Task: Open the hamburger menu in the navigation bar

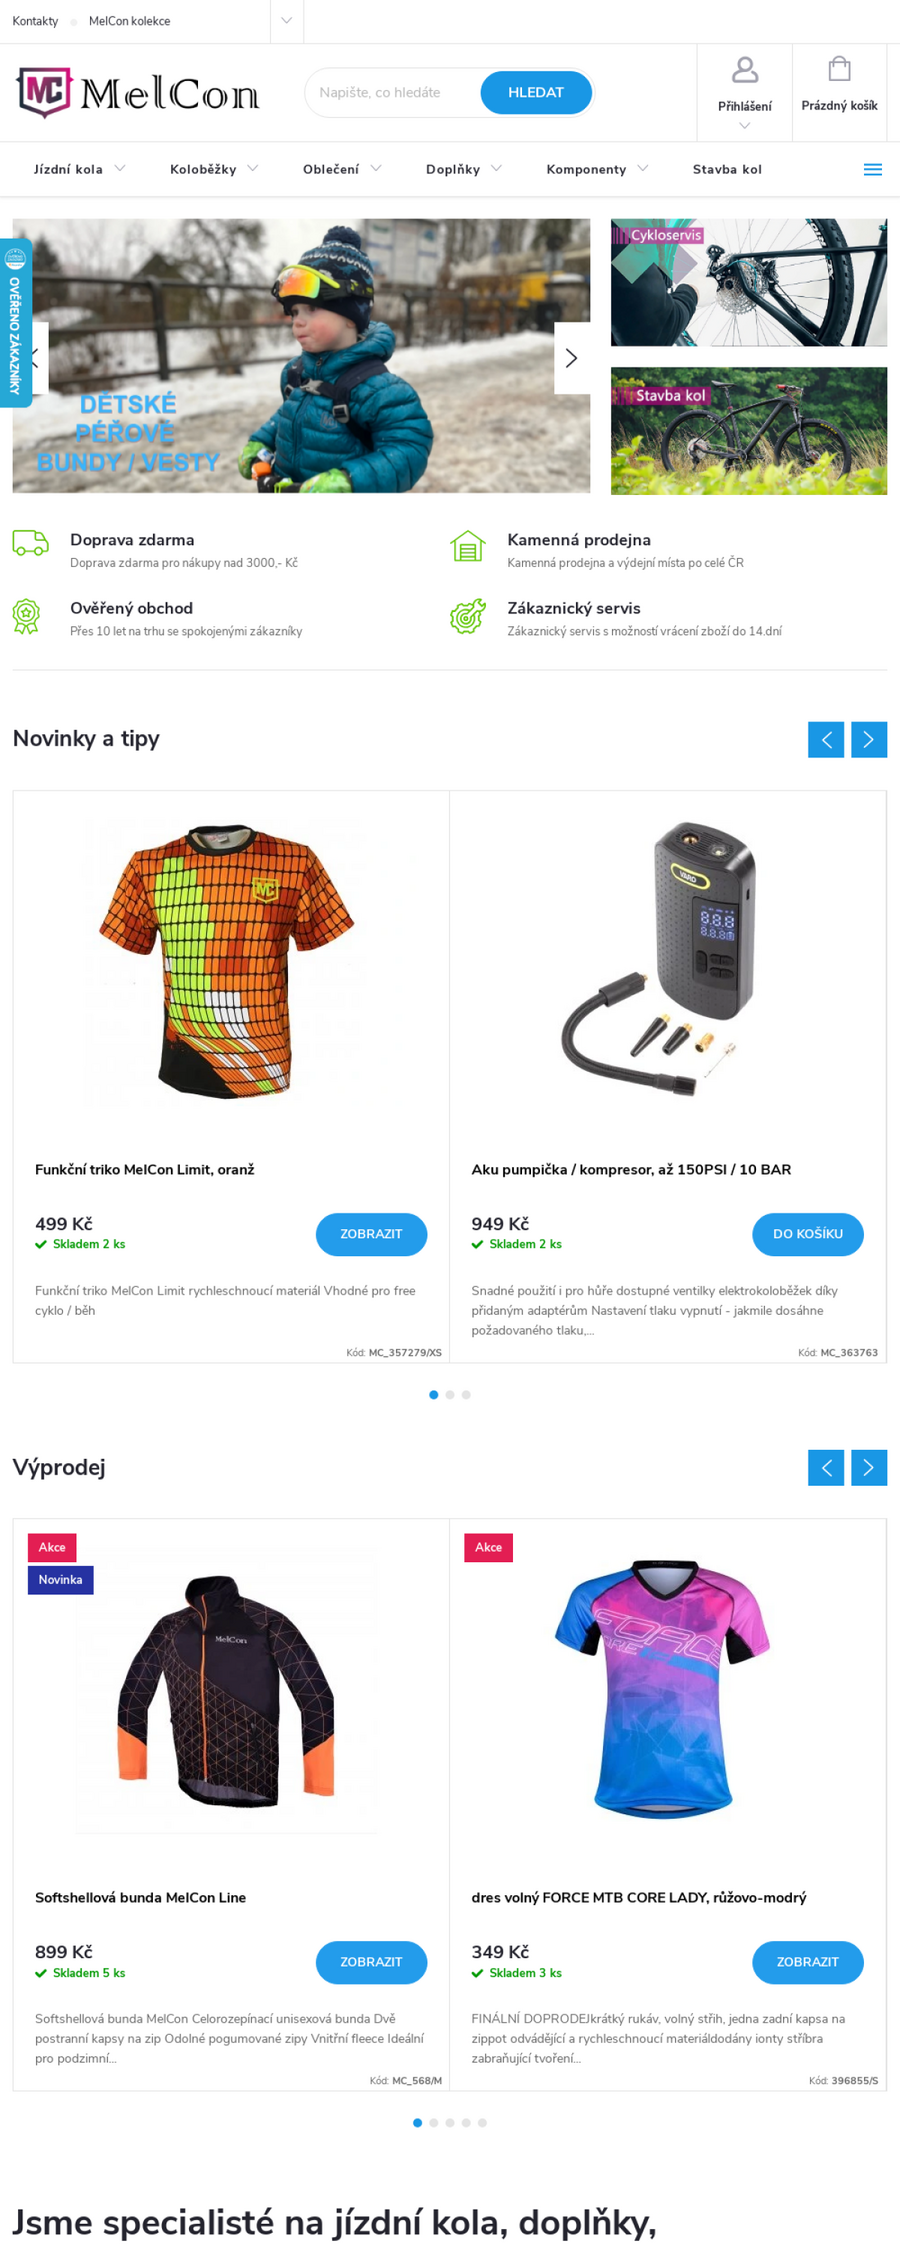Action: click(x=872, y=170)
